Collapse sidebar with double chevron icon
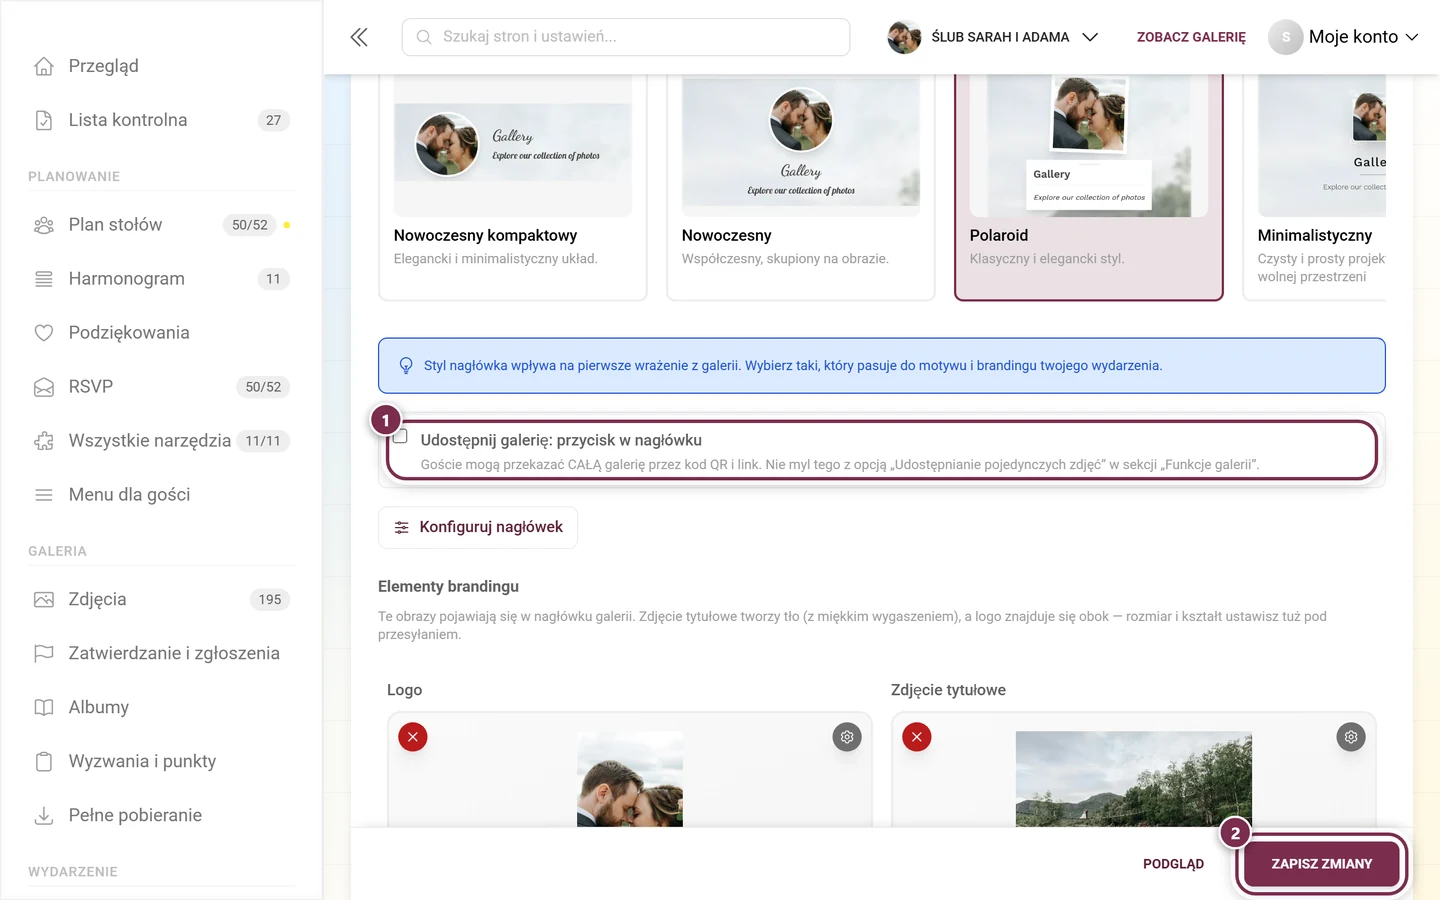 359,37
